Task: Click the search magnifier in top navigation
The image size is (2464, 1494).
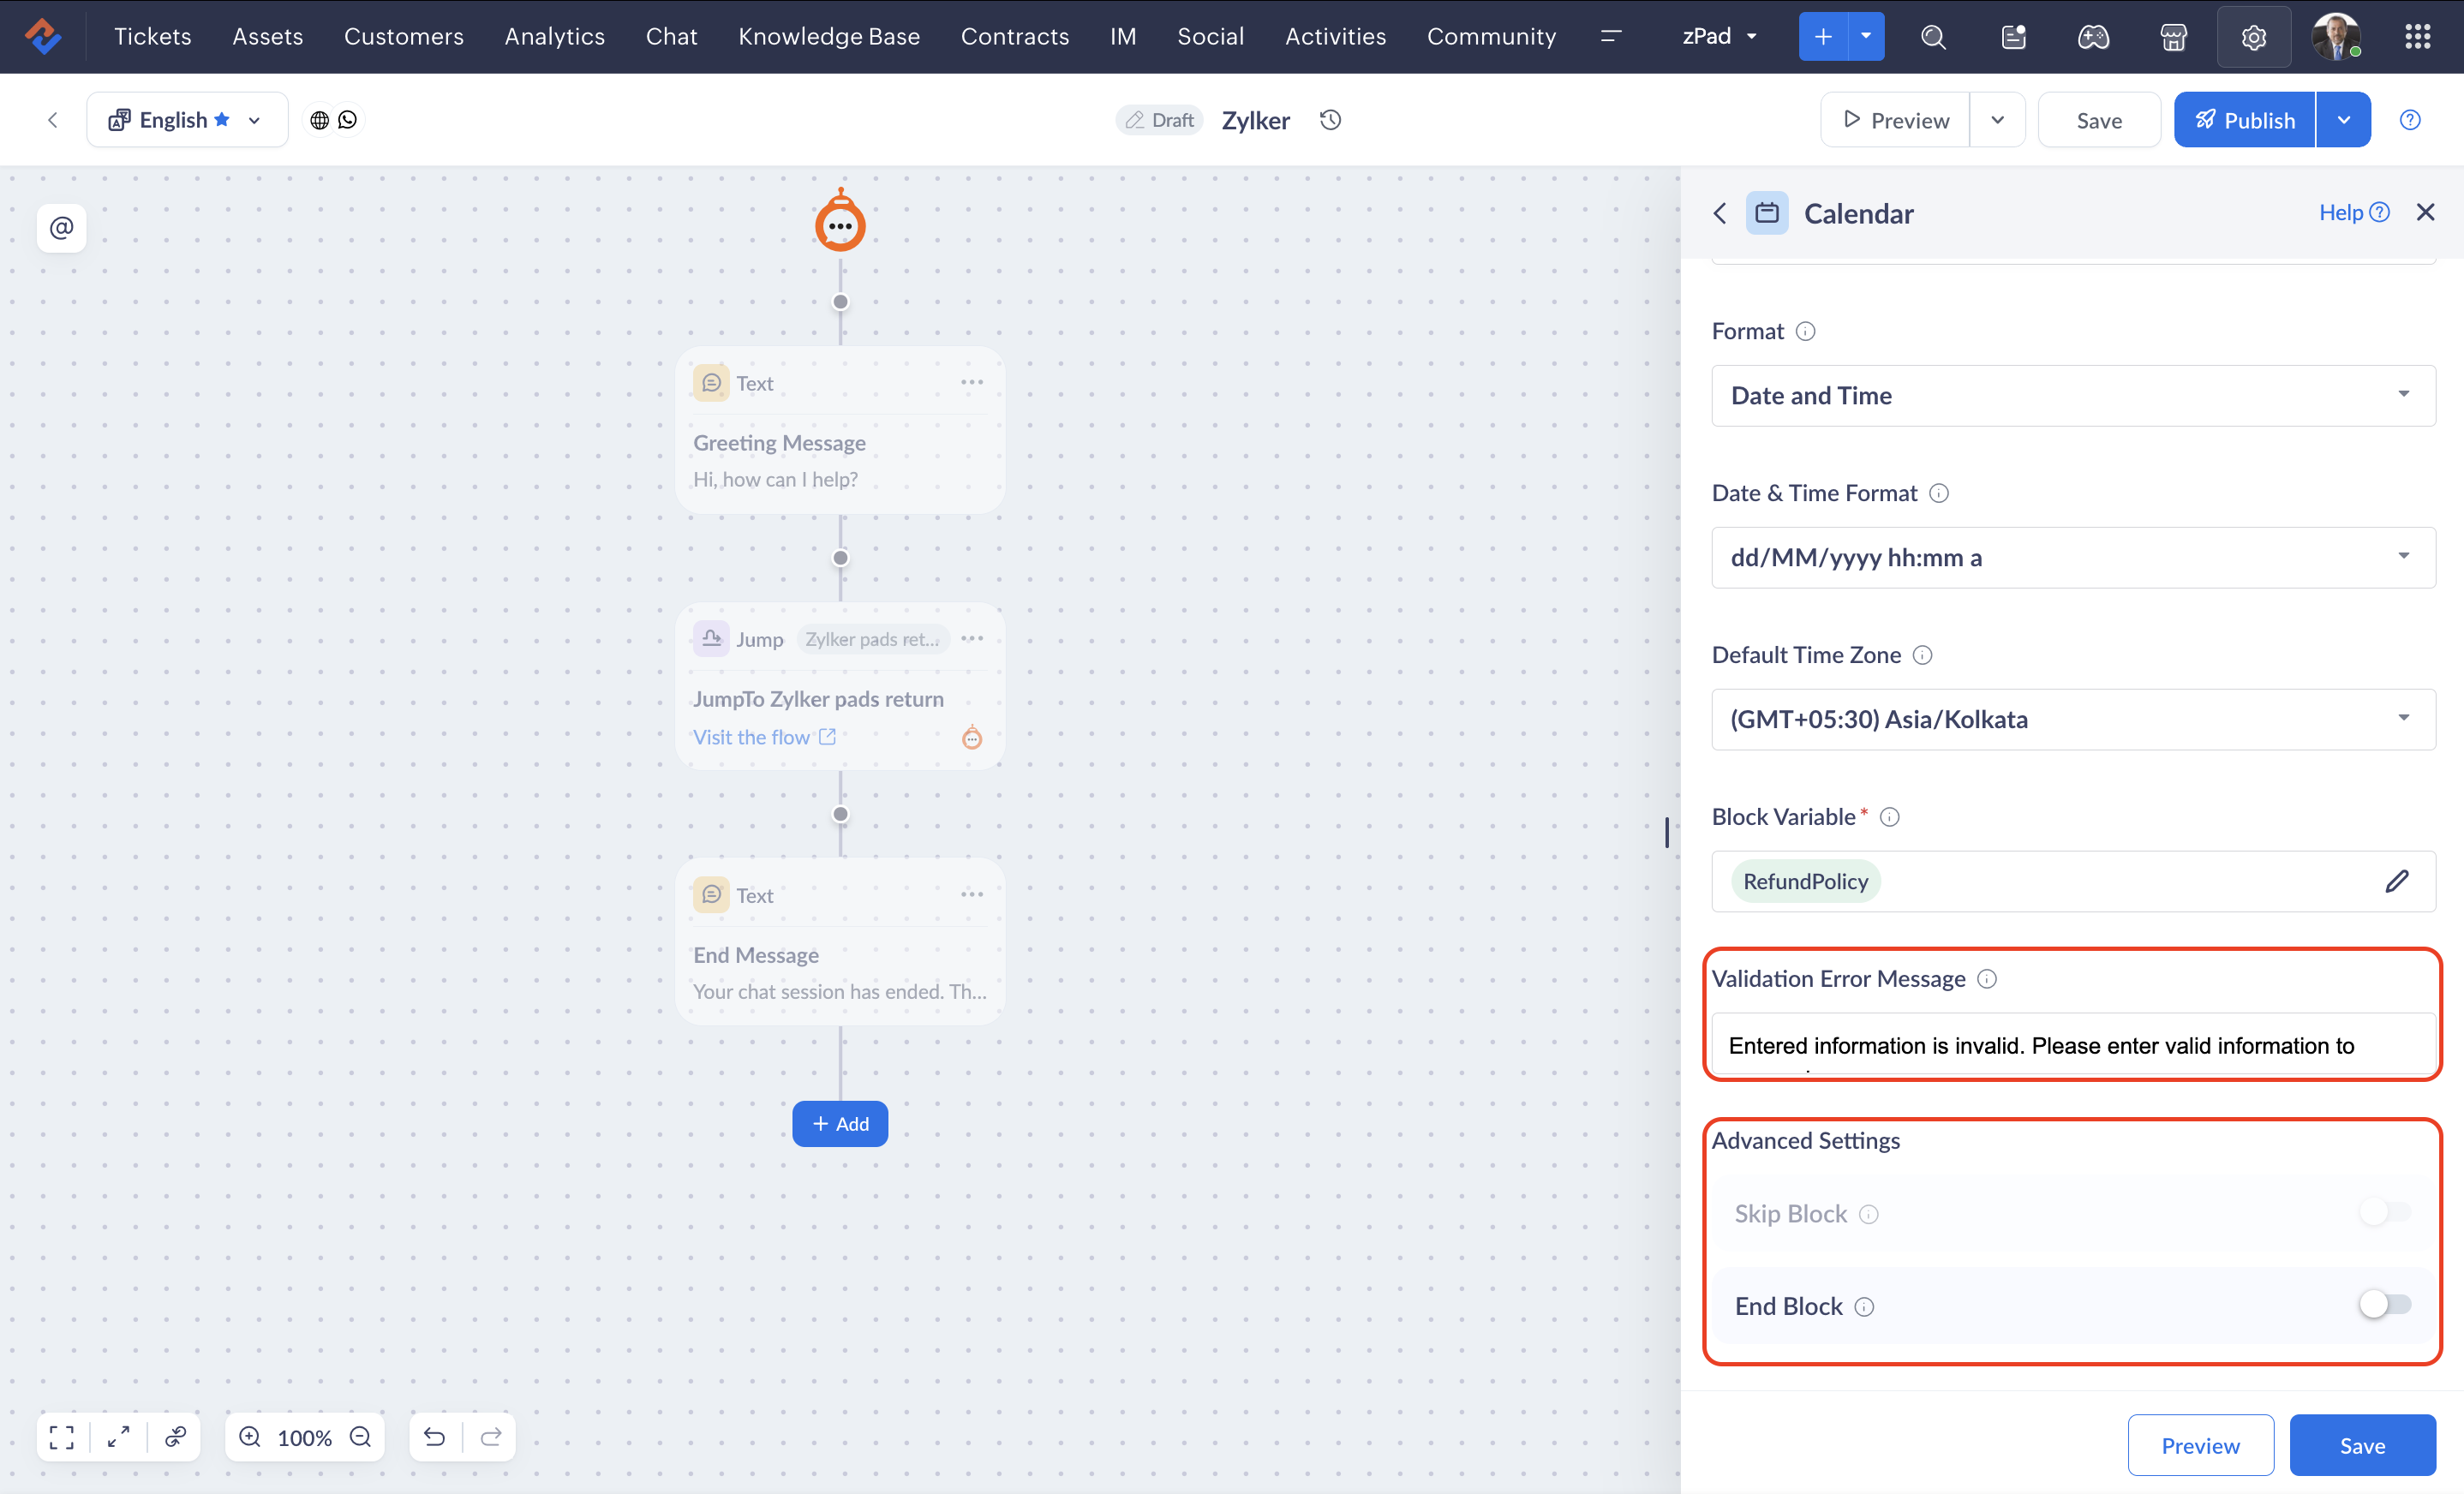Action: tap(1933, 37)
